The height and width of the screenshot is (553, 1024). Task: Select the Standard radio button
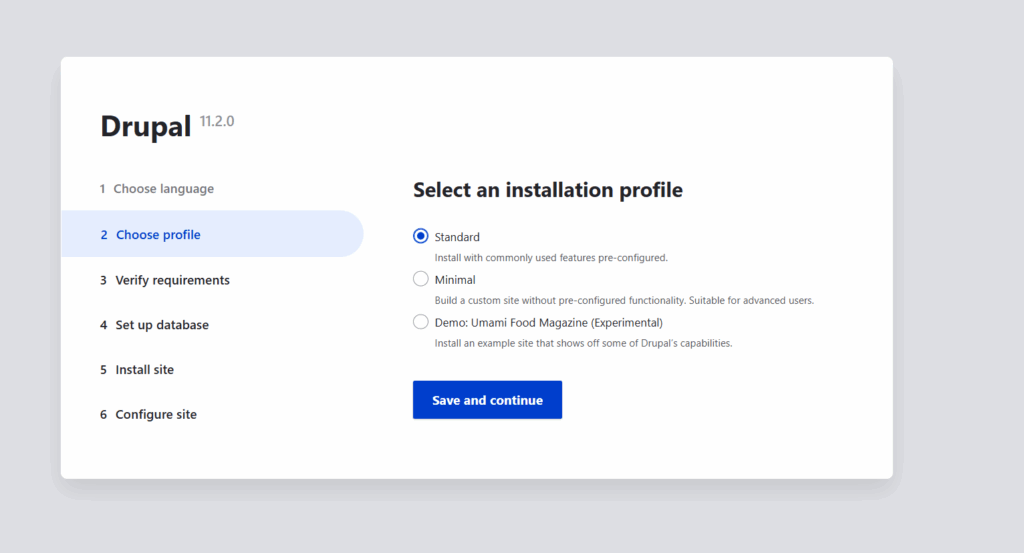point(421,236)
